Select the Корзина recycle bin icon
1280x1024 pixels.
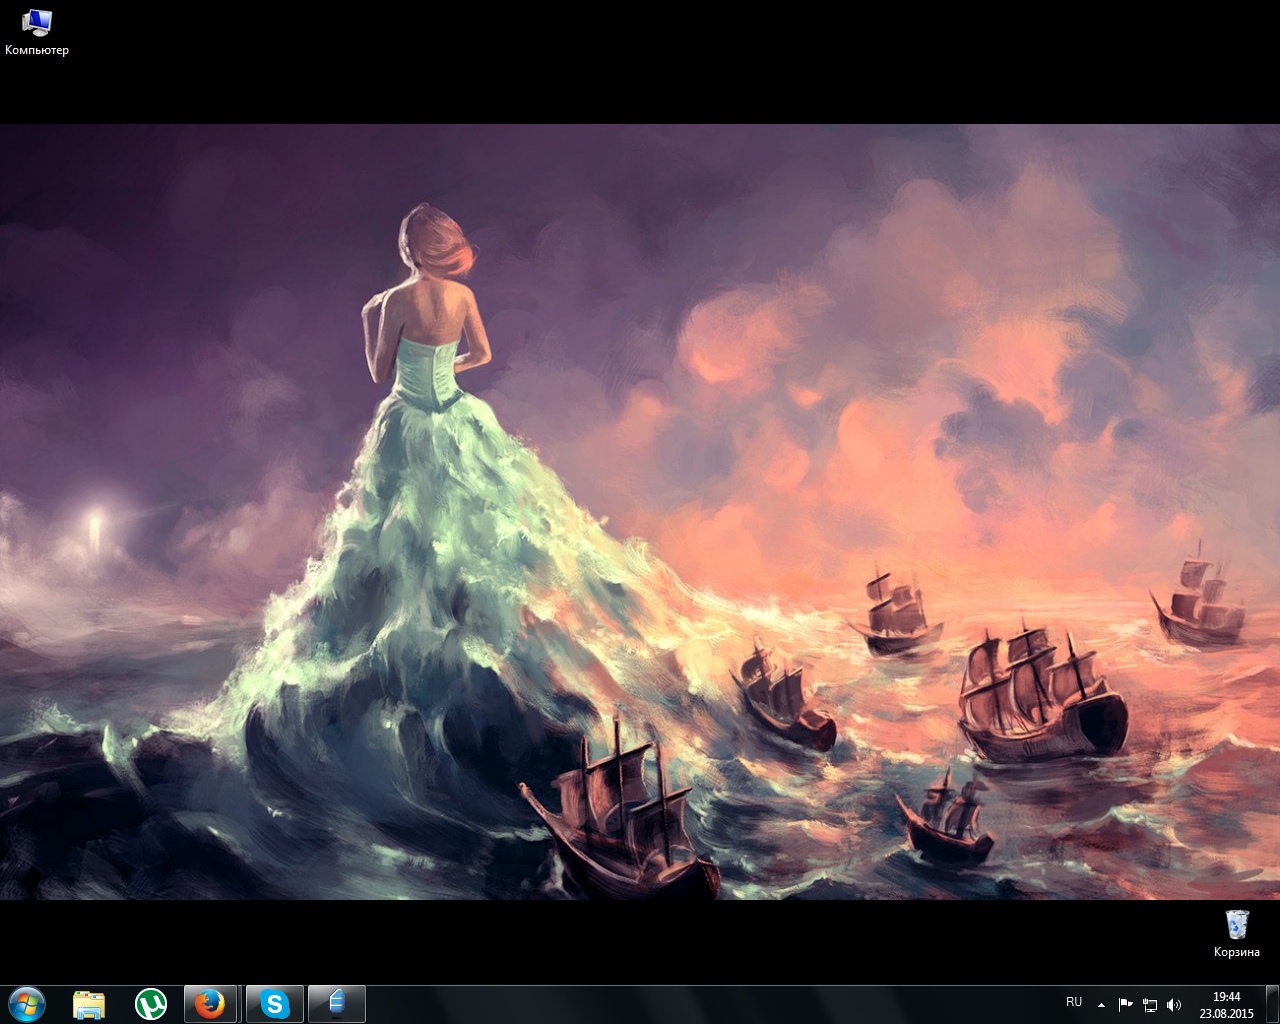(1237, 934)
